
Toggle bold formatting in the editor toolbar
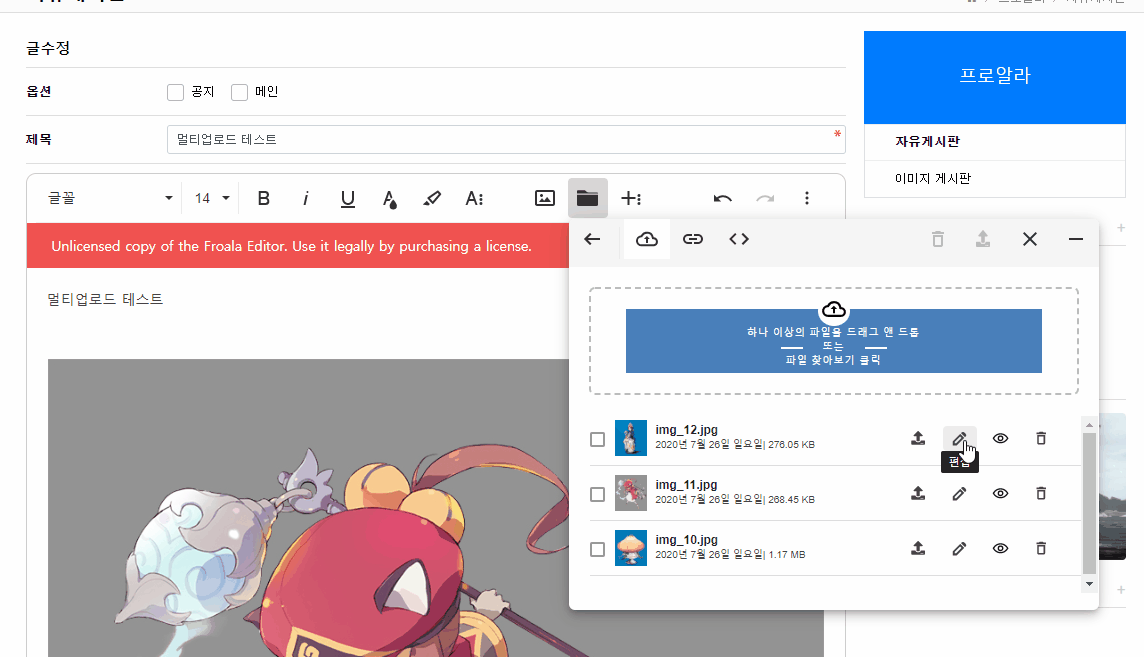tap(264, 198)
